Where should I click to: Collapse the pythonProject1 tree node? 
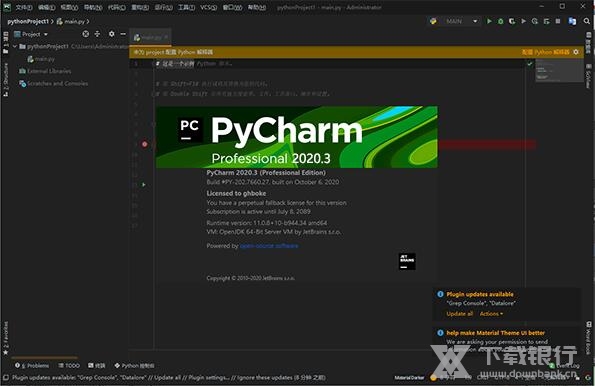pos(15,46)
